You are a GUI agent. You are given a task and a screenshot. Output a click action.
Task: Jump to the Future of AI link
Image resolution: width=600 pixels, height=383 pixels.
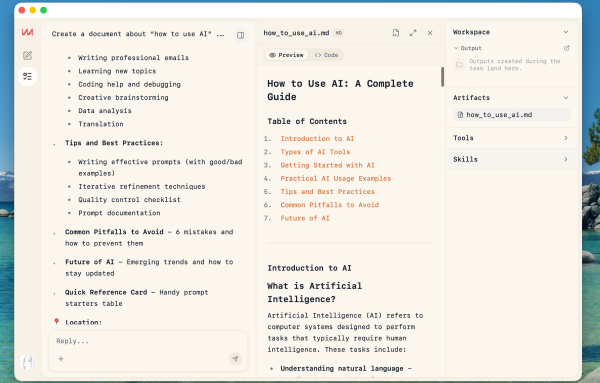[x=305, y=218]
